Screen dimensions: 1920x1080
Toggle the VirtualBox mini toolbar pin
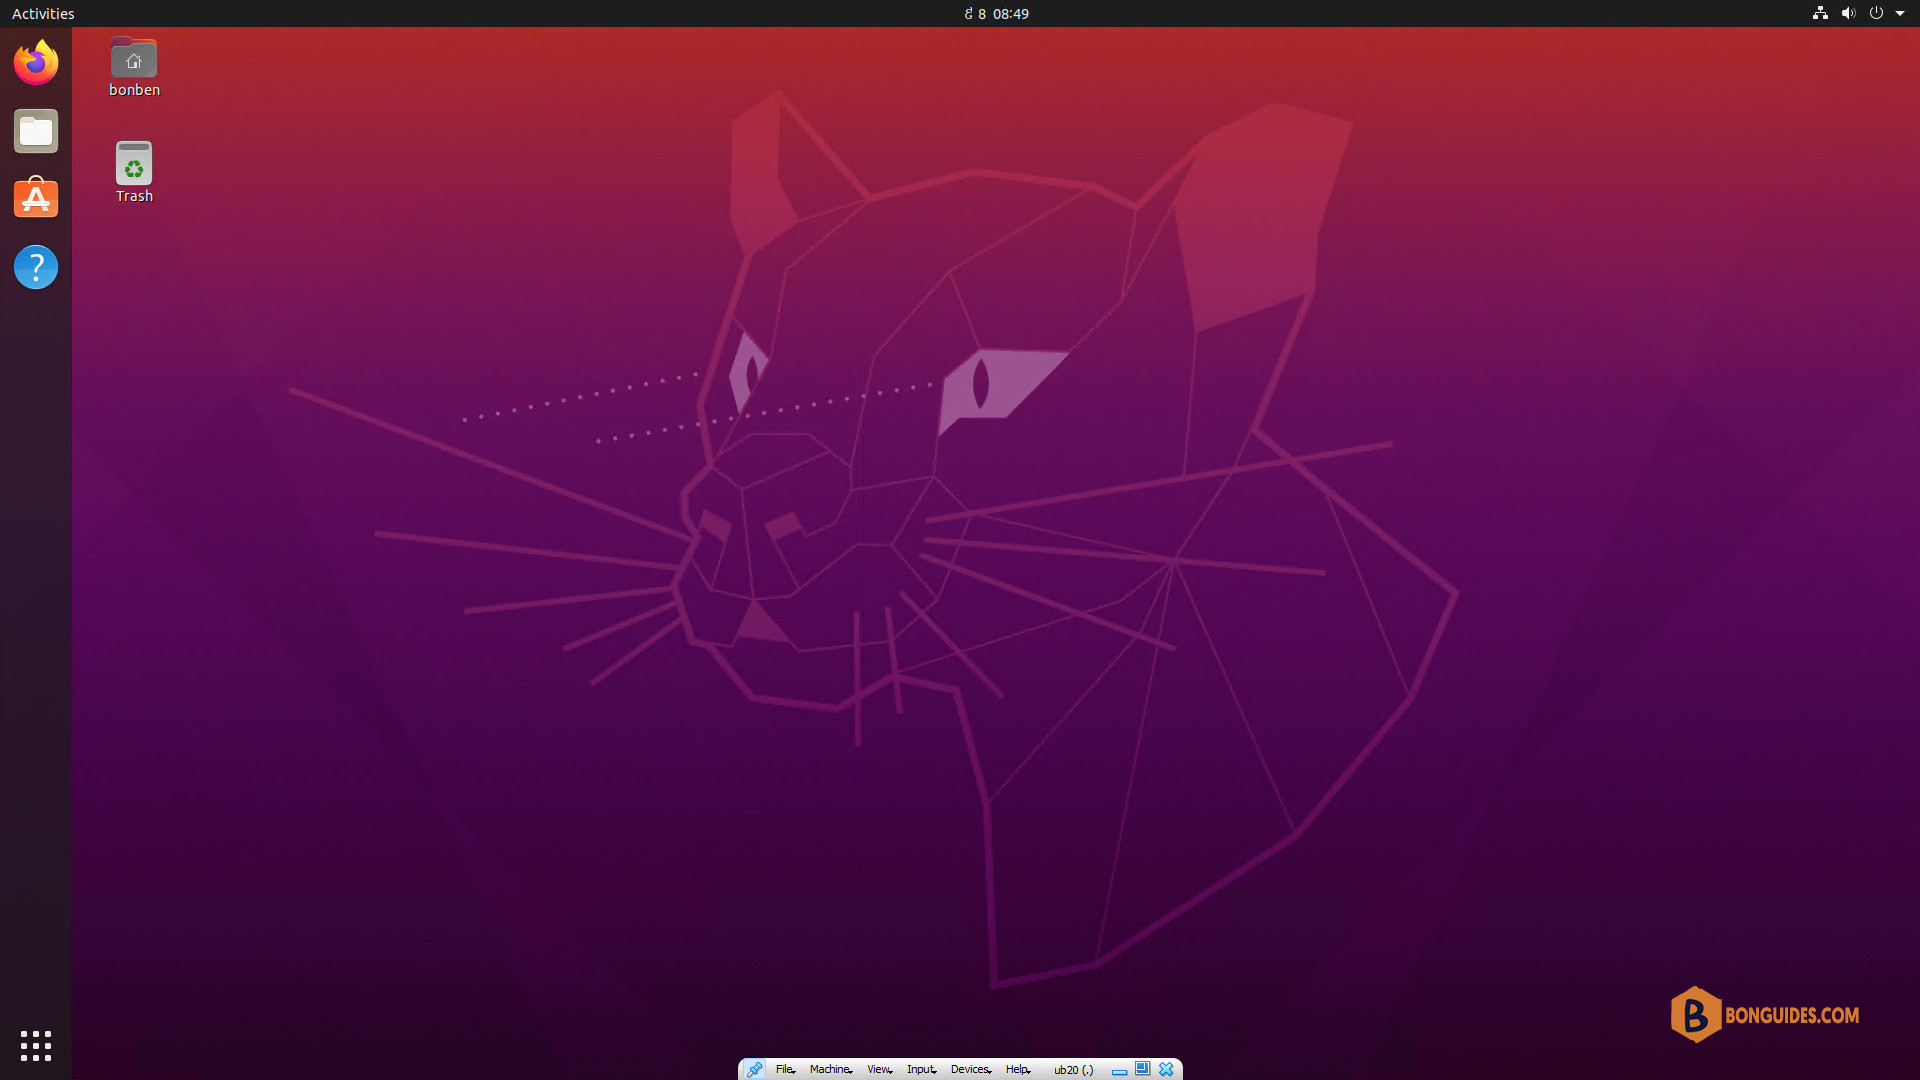755,1069
